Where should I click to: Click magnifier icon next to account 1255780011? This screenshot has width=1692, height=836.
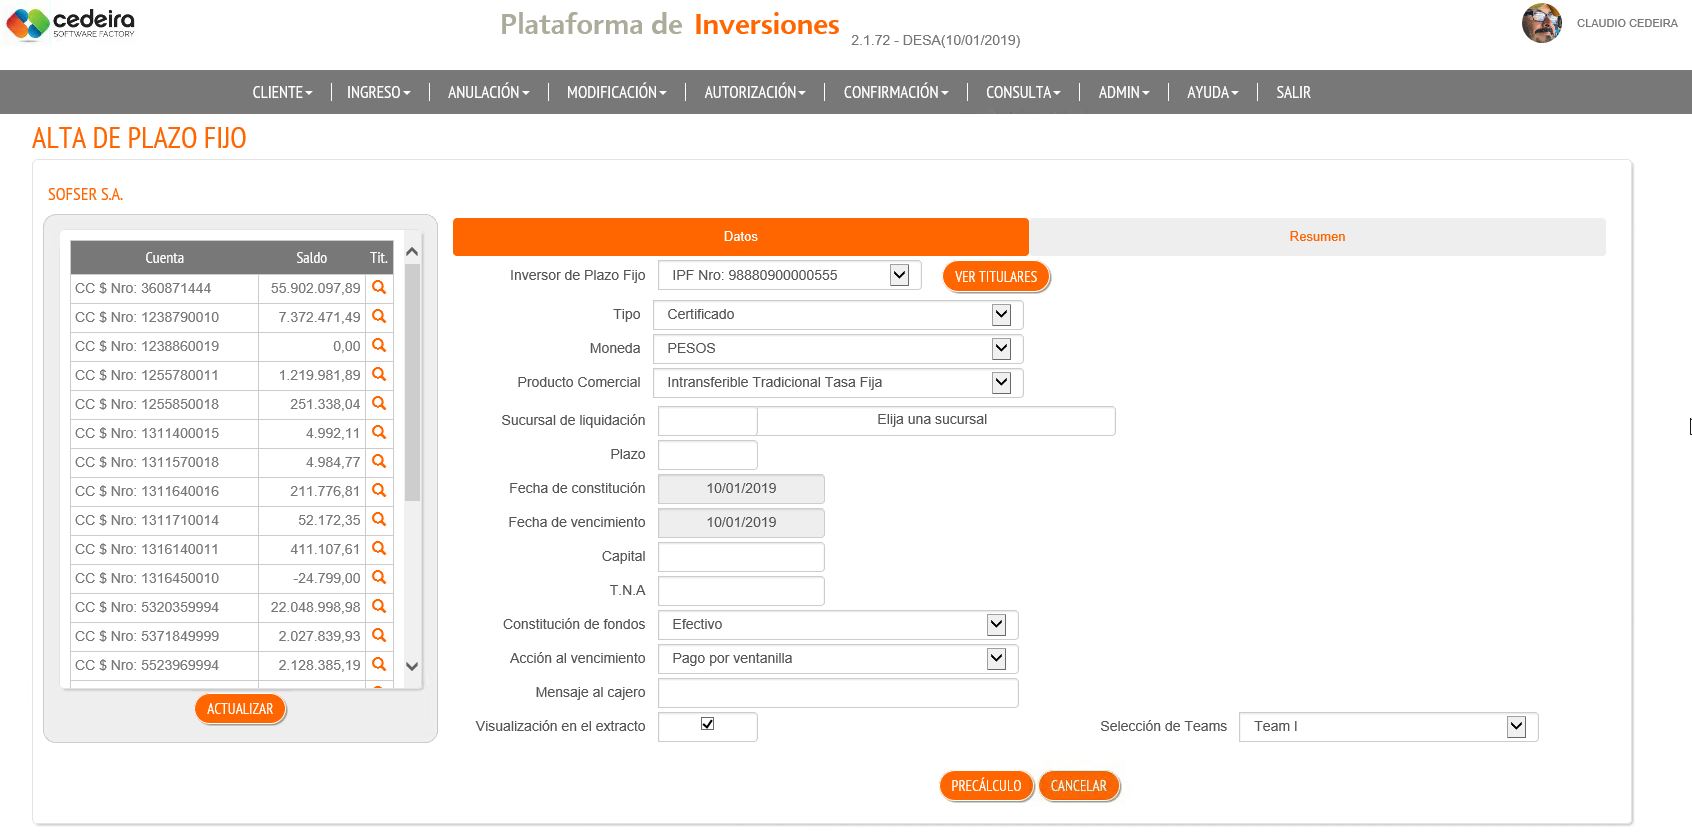[379, 374]
